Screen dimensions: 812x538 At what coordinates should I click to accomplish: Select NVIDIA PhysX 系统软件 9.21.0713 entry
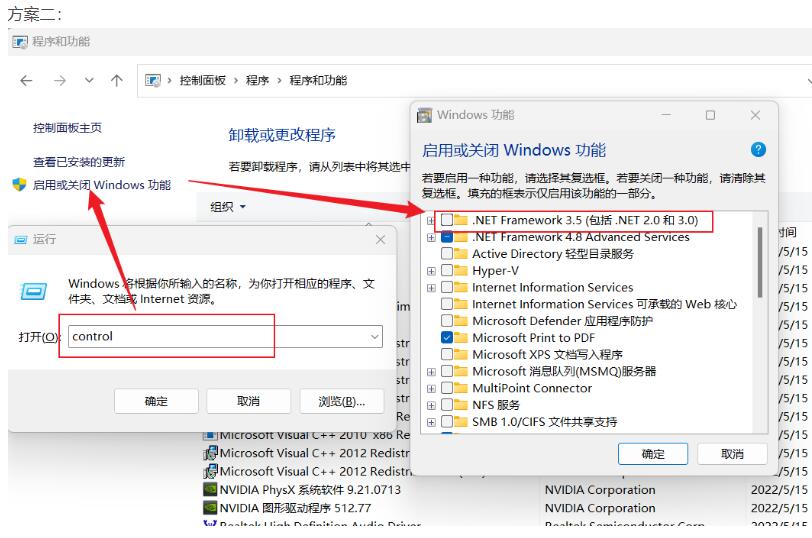310,490
